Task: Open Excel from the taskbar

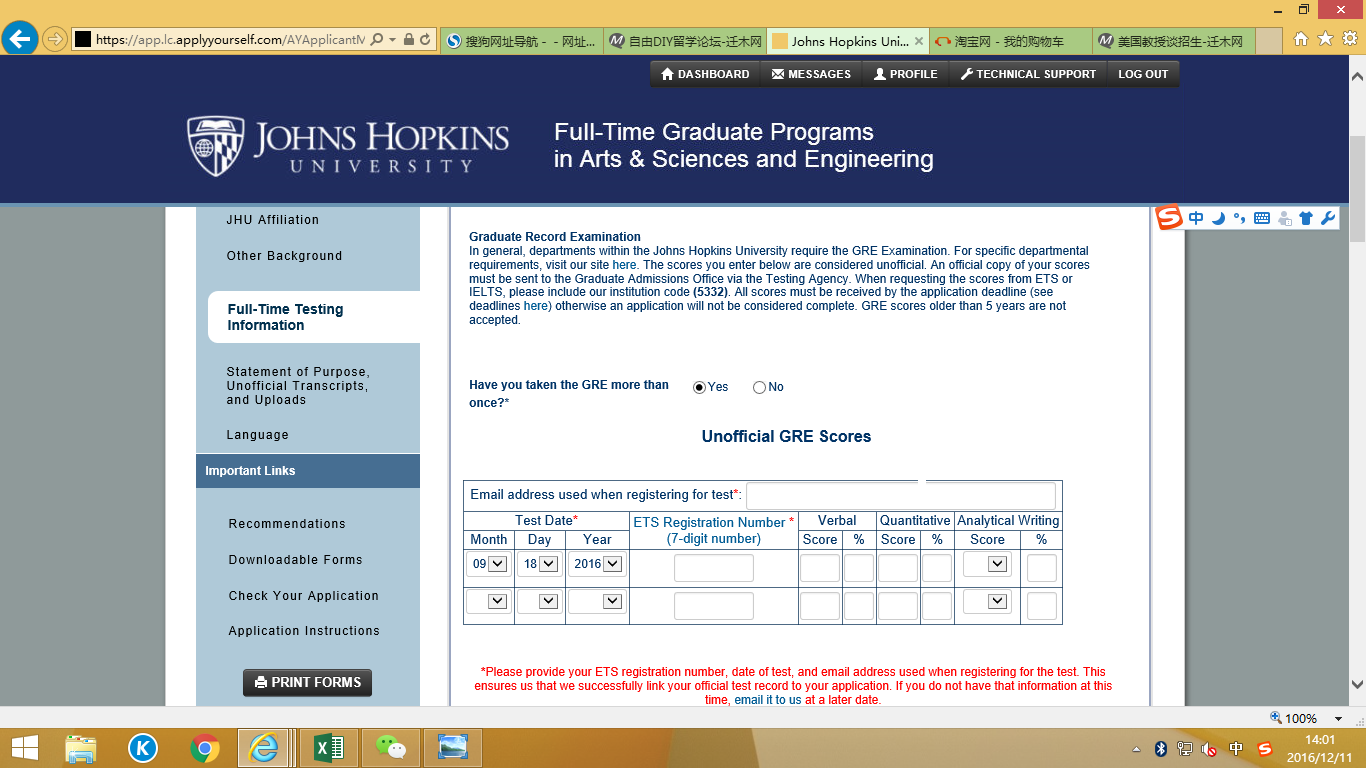Action: (x=329, y=747)
